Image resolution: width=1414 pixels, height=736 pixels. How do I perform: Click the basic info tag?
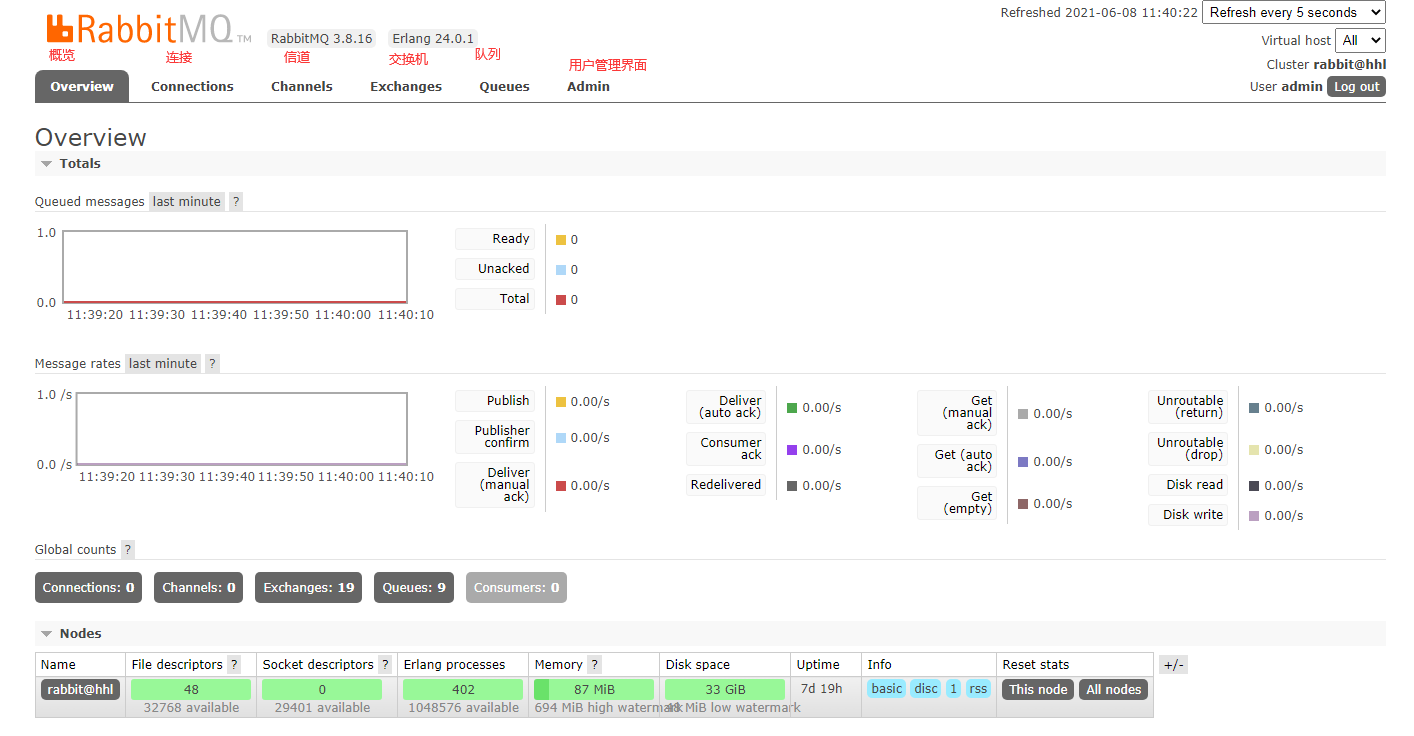click(886, 689)
